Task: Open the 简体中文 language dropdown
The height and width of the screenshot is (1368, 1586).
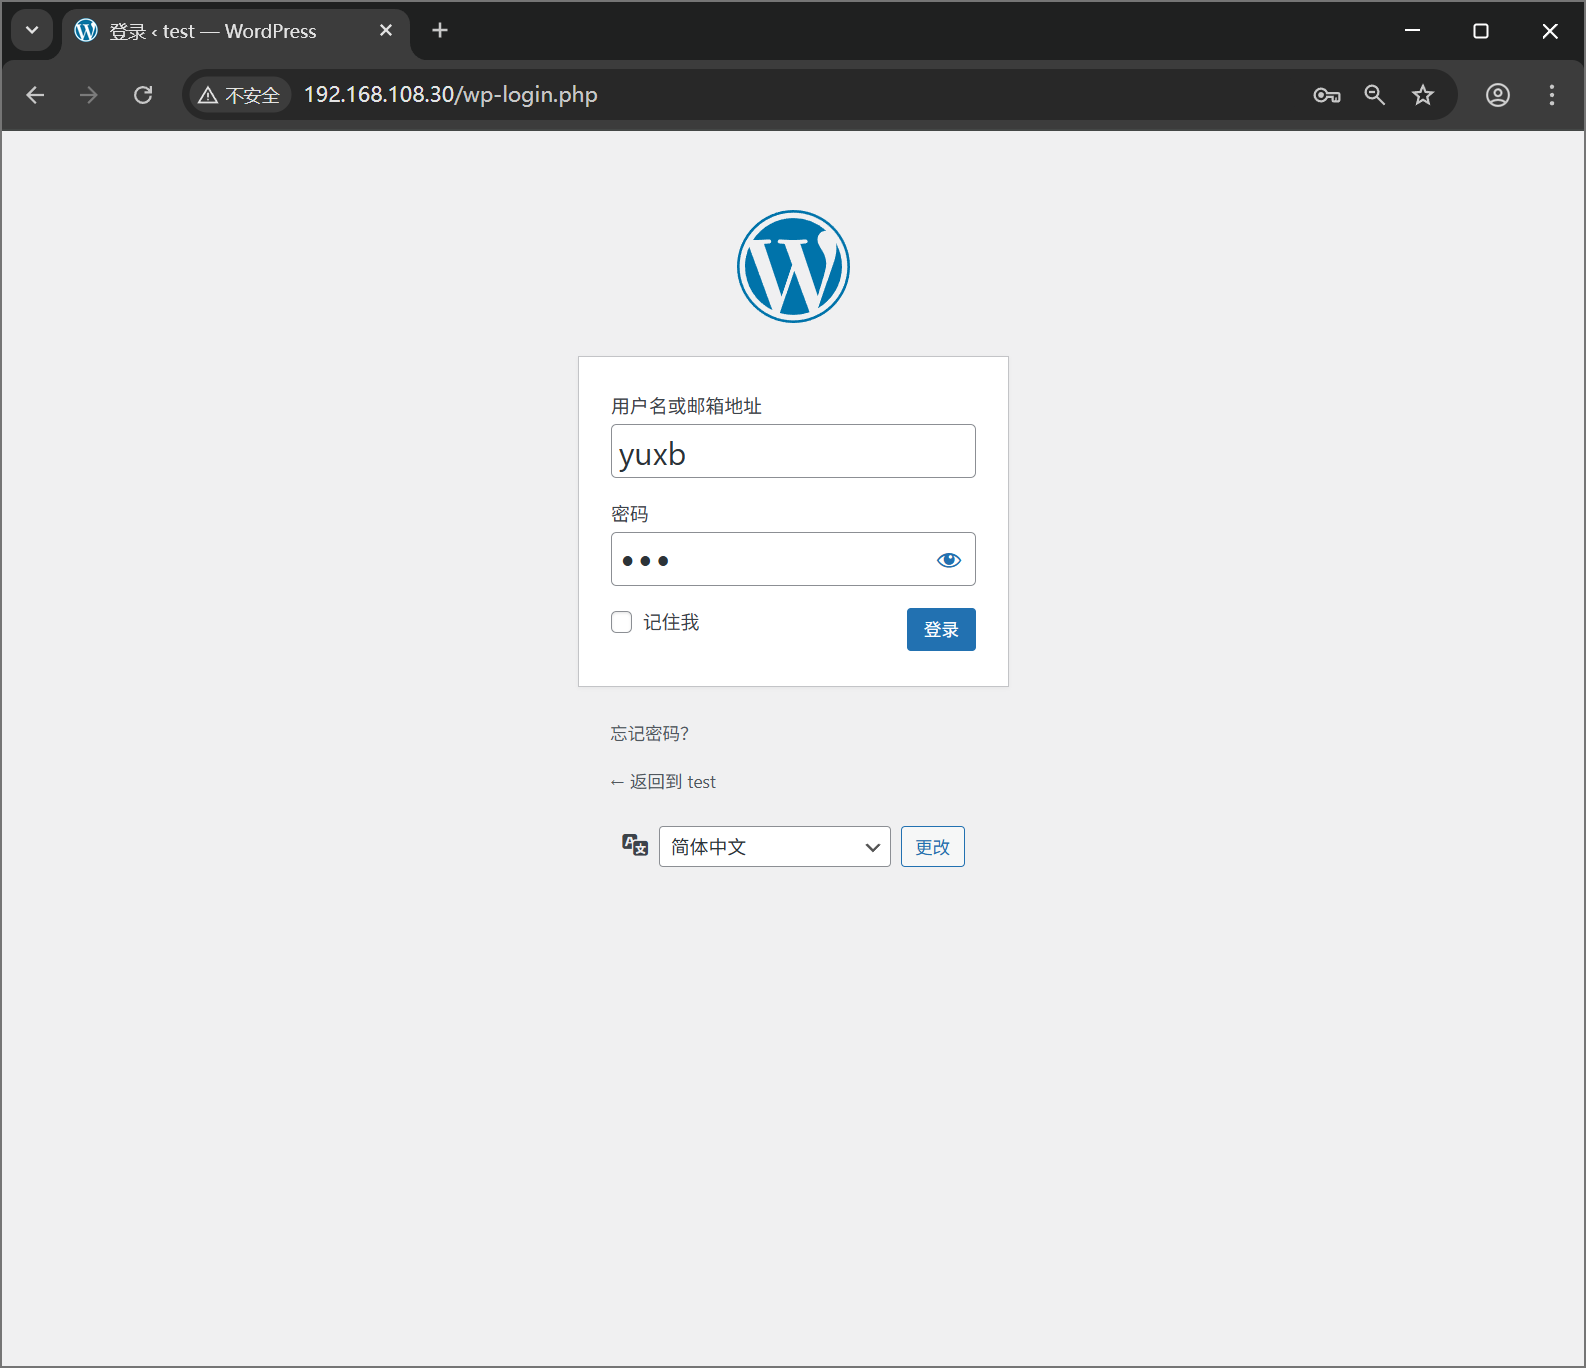Action: [x=774, y=847]
